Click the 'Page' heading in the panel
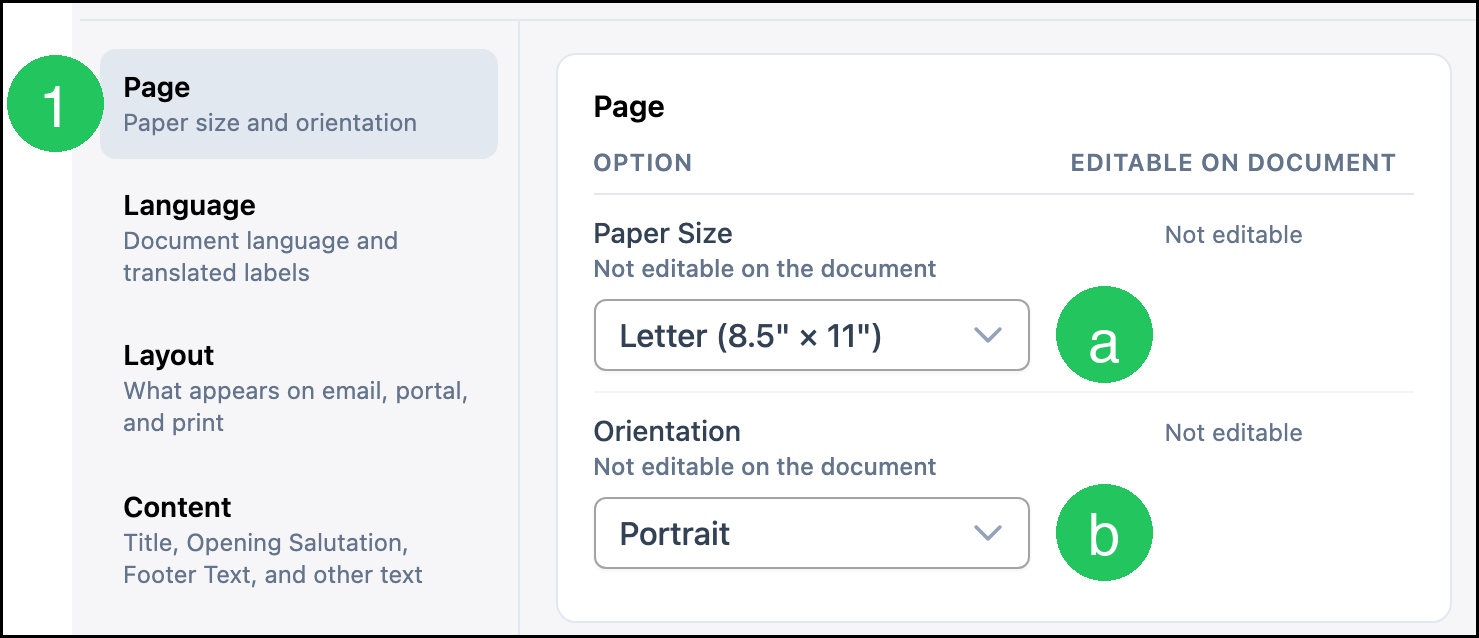This screenshot has height=638, width=1479. coord(629,107)
